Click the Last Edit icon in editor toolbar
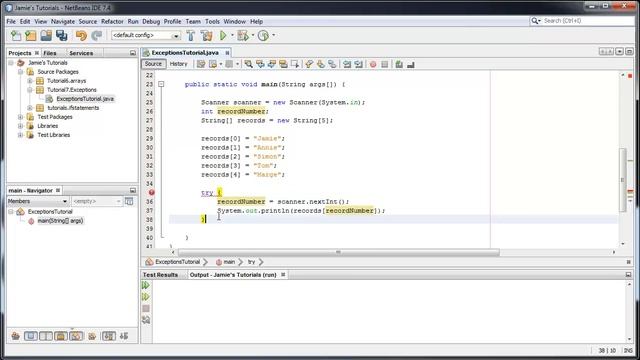Image resolution: width=640 pixels, height=360 pixels. pyautogui.click(x=201, y=64)
